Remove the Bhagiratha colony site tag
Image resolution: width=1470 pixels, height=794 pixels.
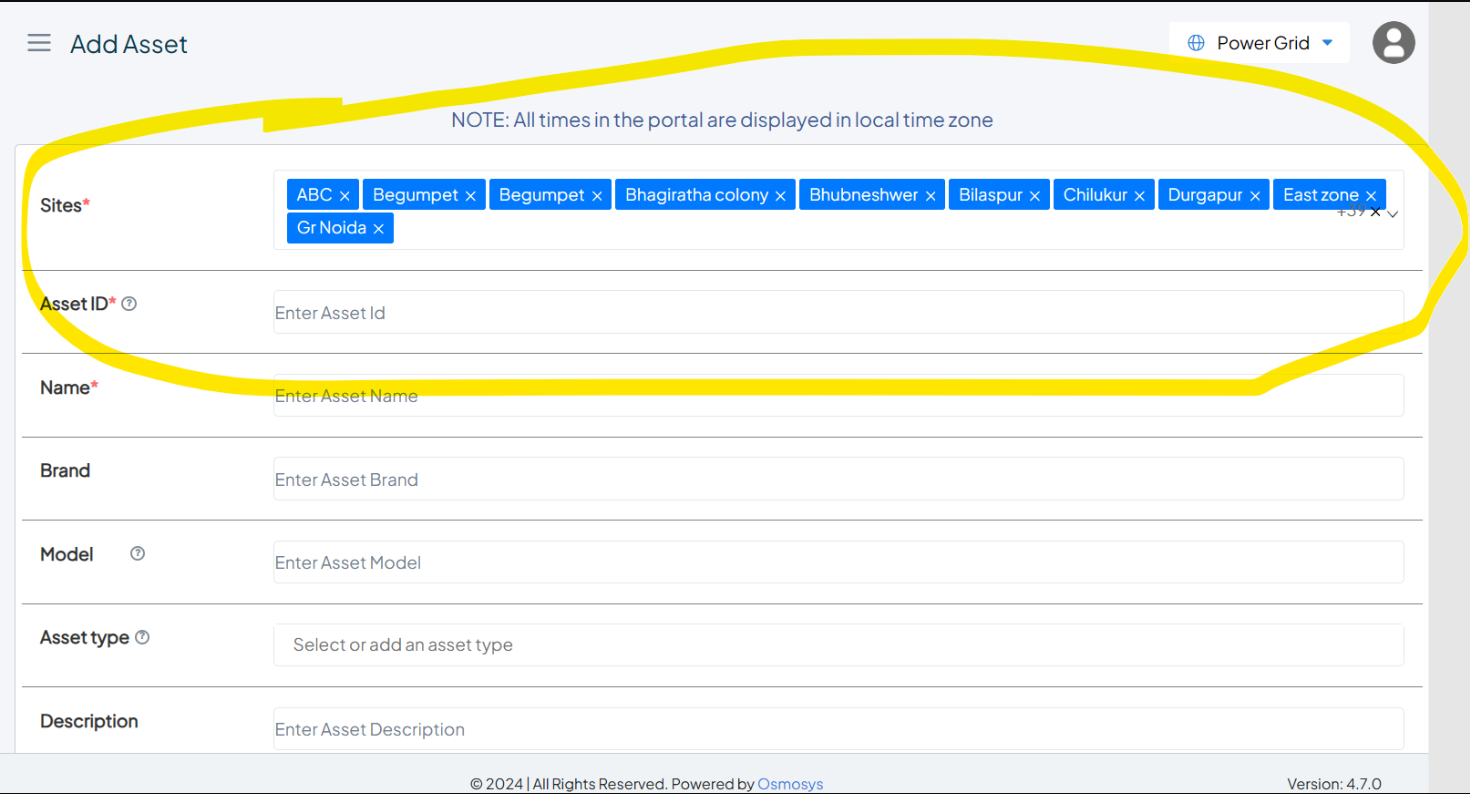780,196
